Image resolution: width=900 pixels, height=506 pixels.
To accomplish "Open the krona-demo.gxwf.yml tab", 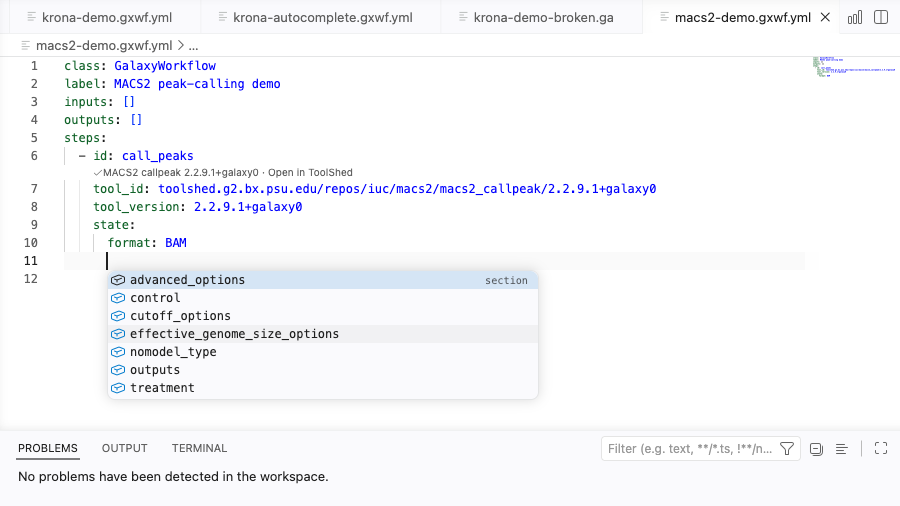I will (106, 17).
